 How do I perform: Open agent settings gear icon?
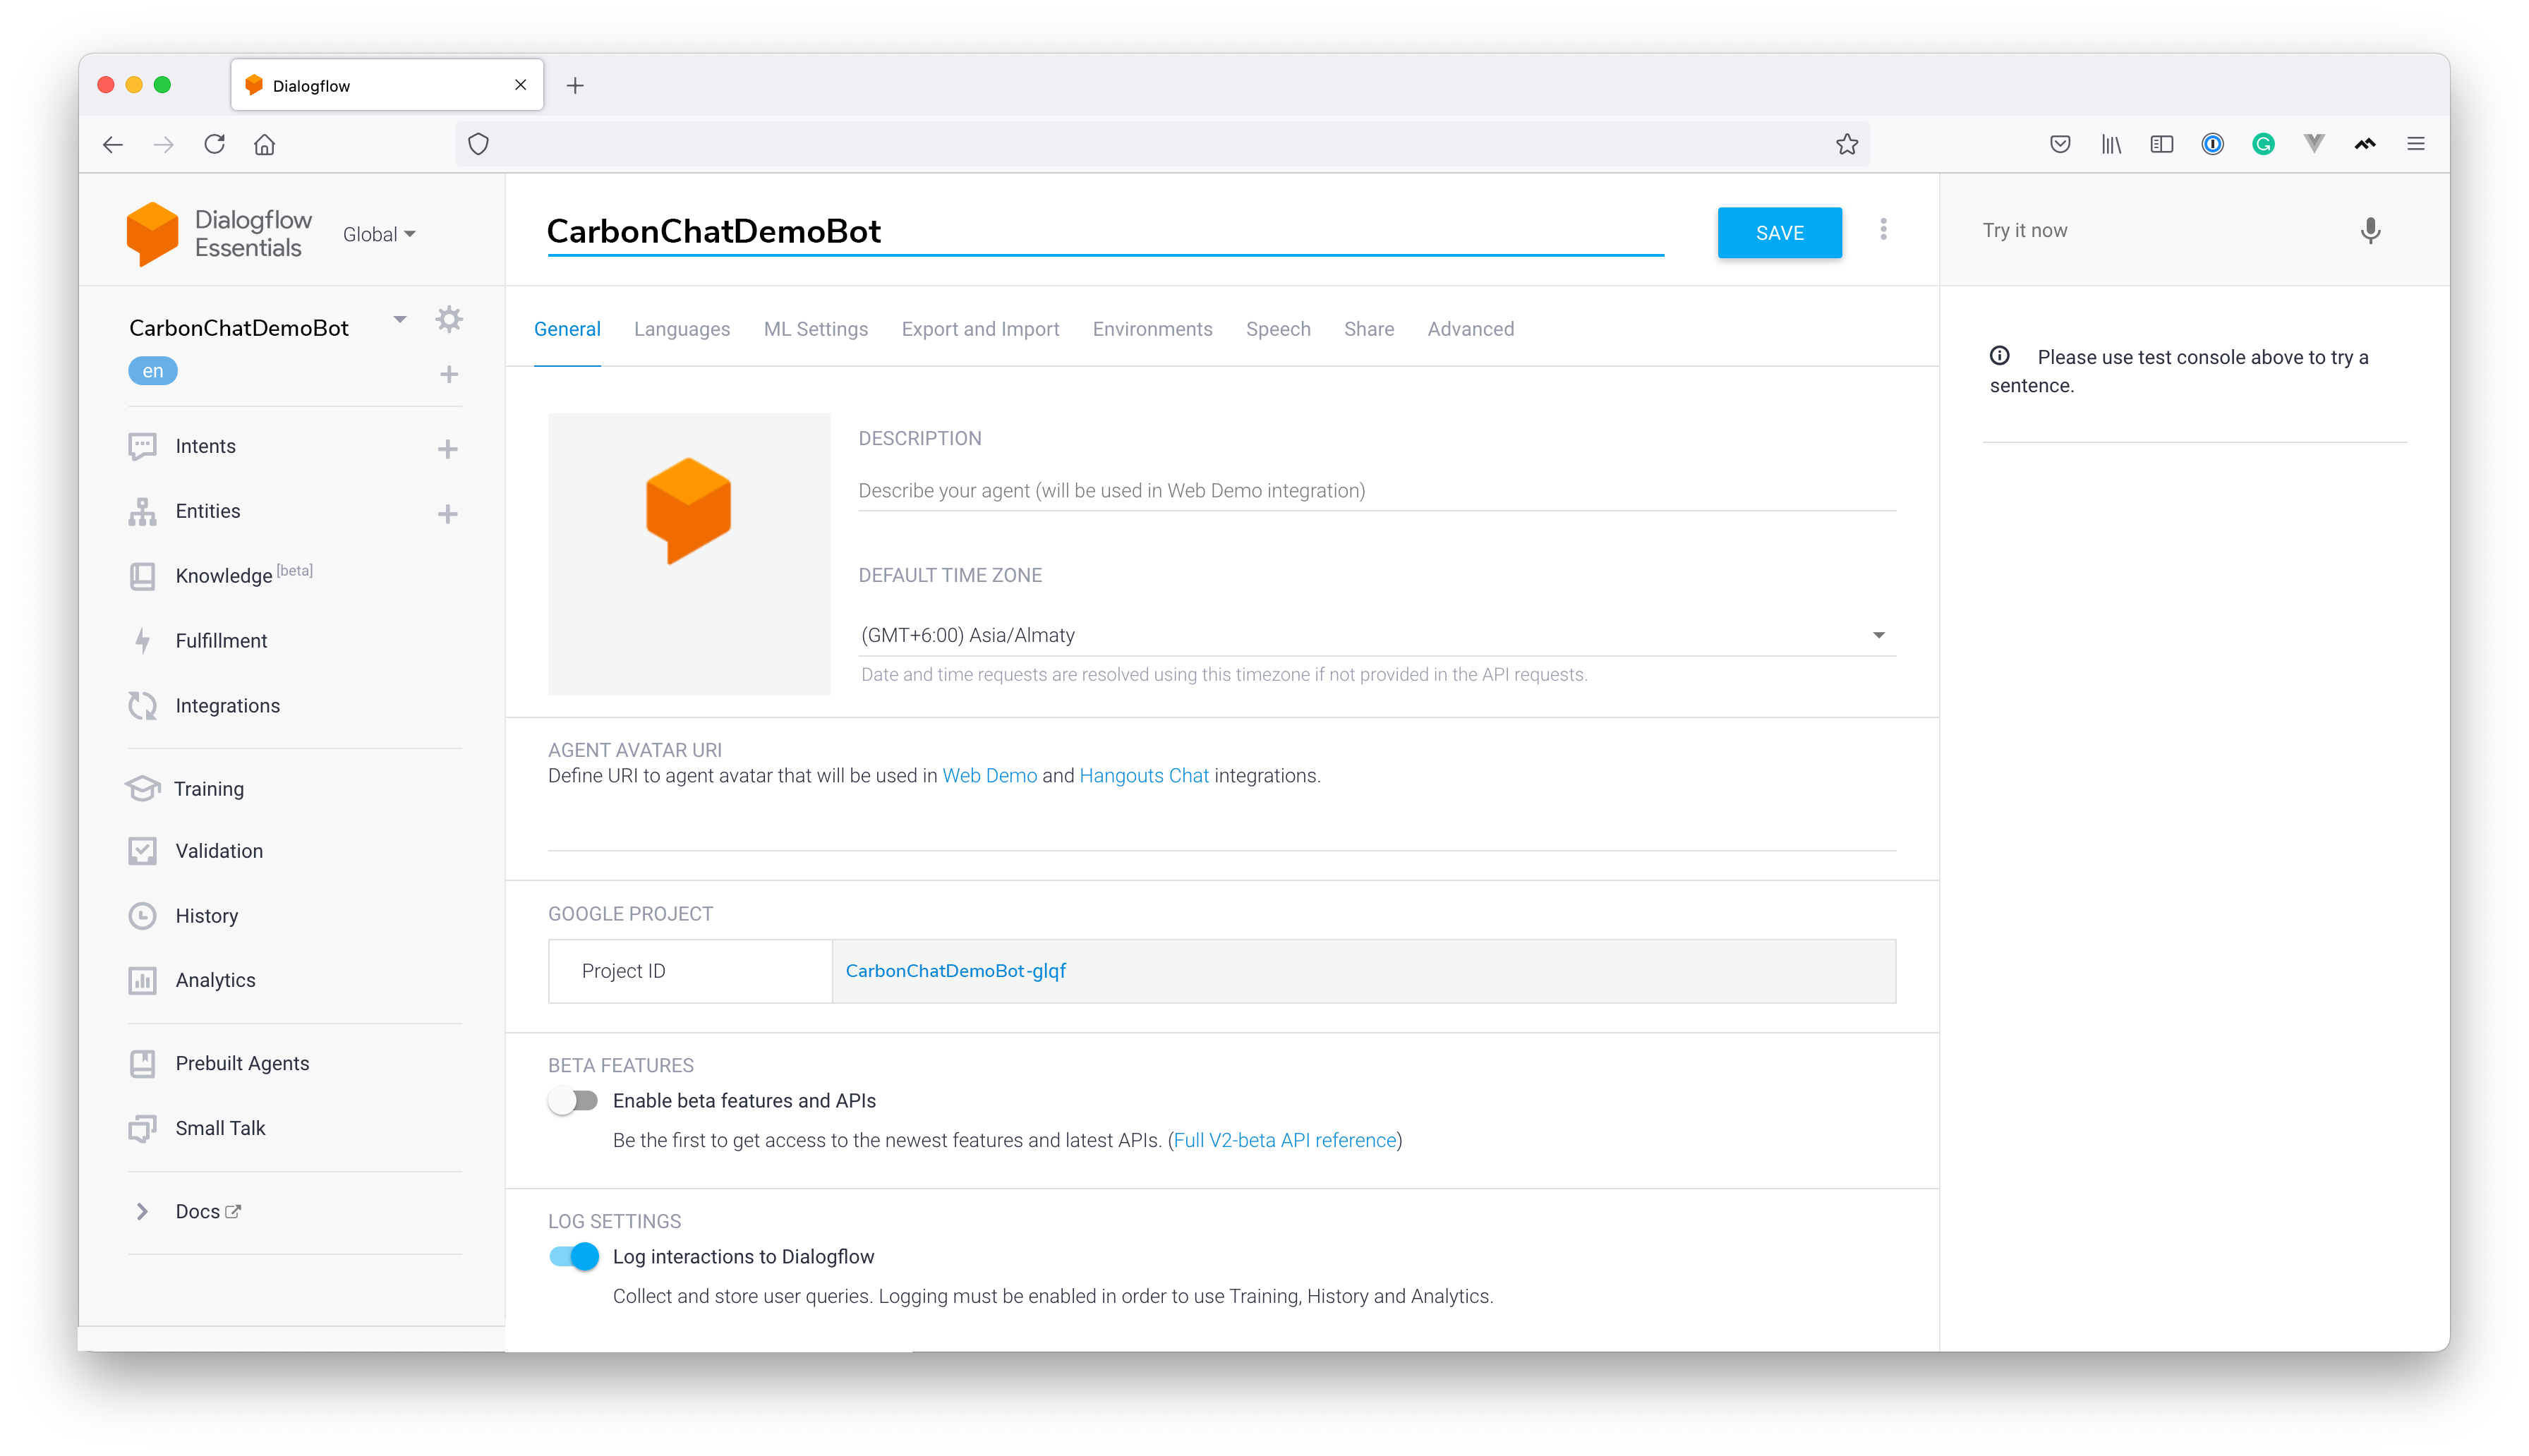[x=449, y=320]
